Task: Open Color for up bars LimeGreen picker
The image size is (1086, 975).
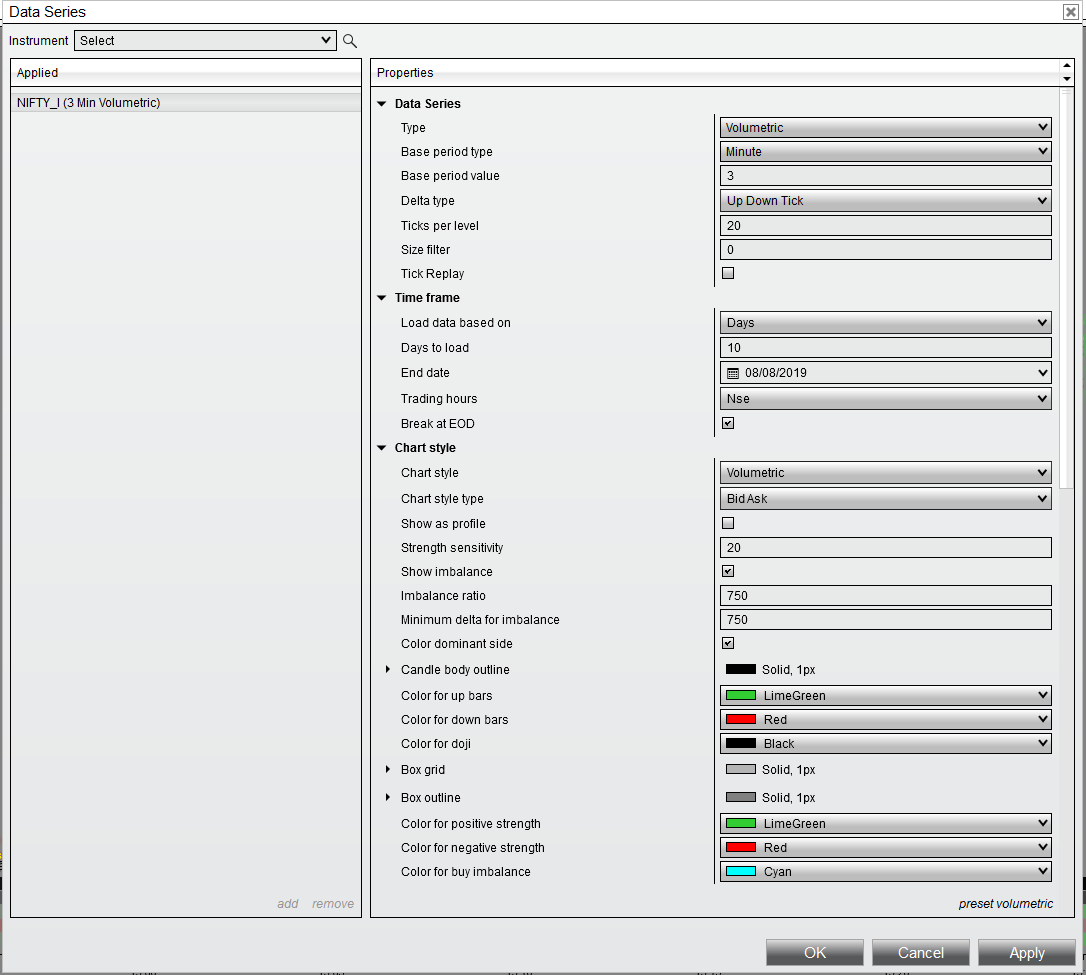Action: point(885,696)
